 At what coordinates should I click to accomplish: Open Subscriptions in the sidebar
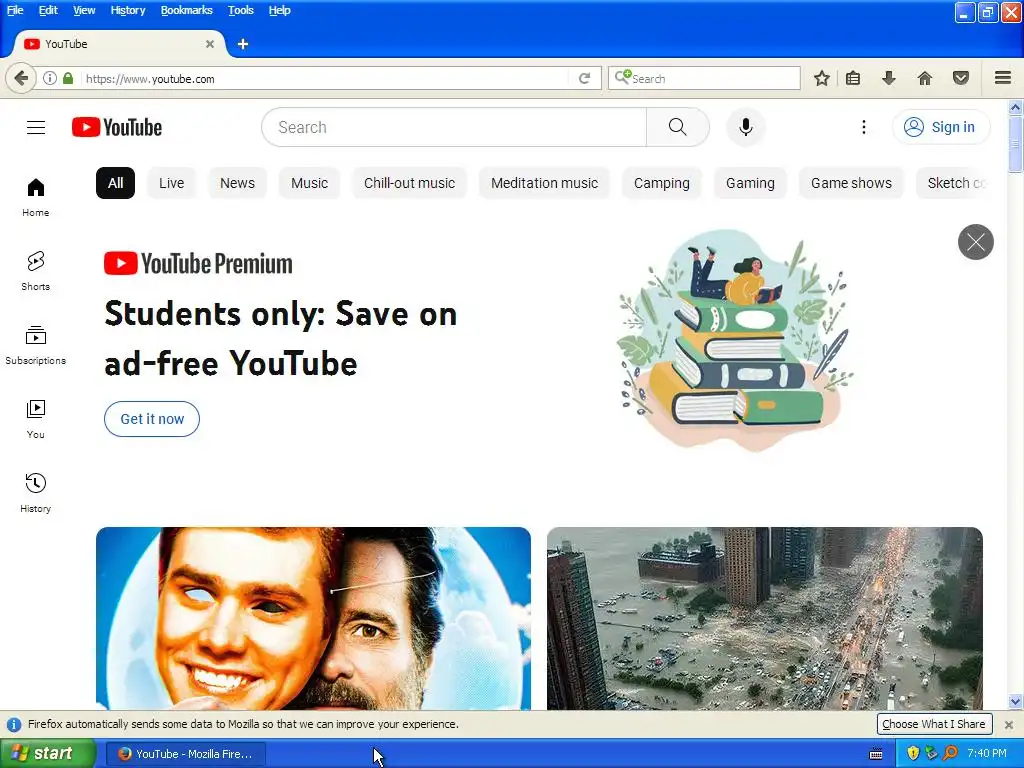(36, 345)
